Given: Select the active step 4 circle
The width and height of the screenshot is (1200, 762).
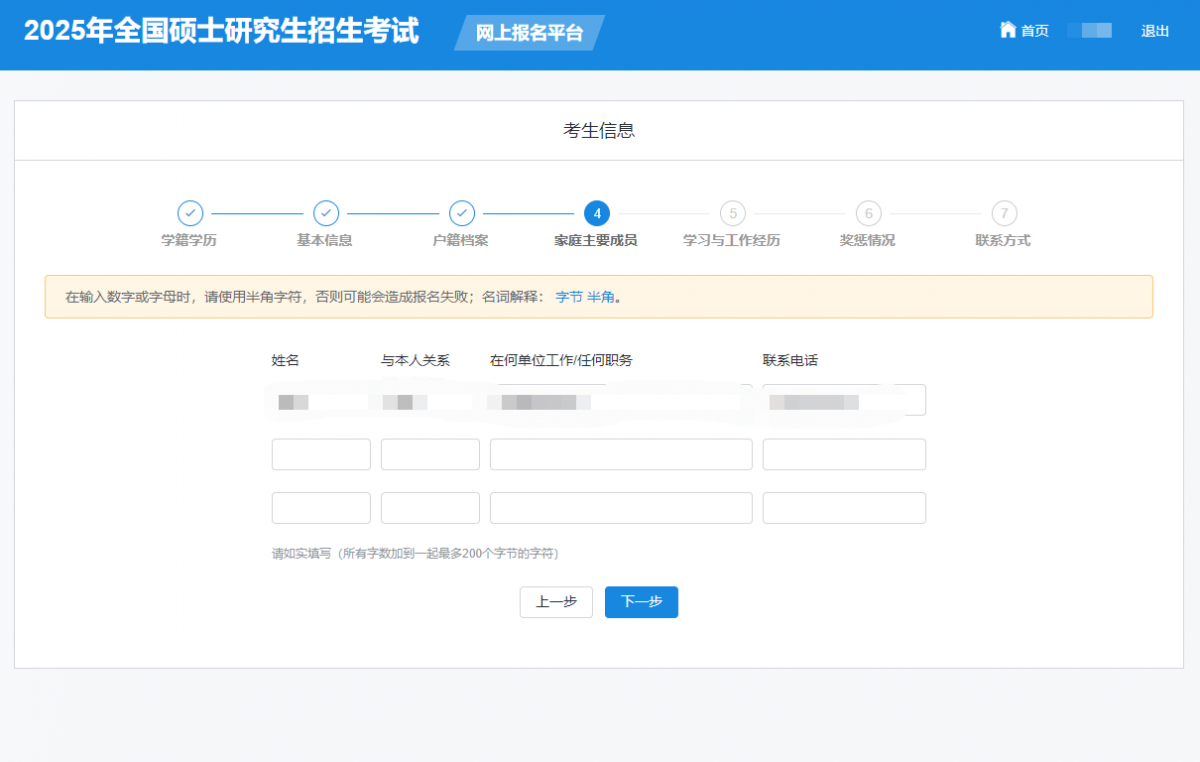Looking at the screenshot, I should 597,213.
